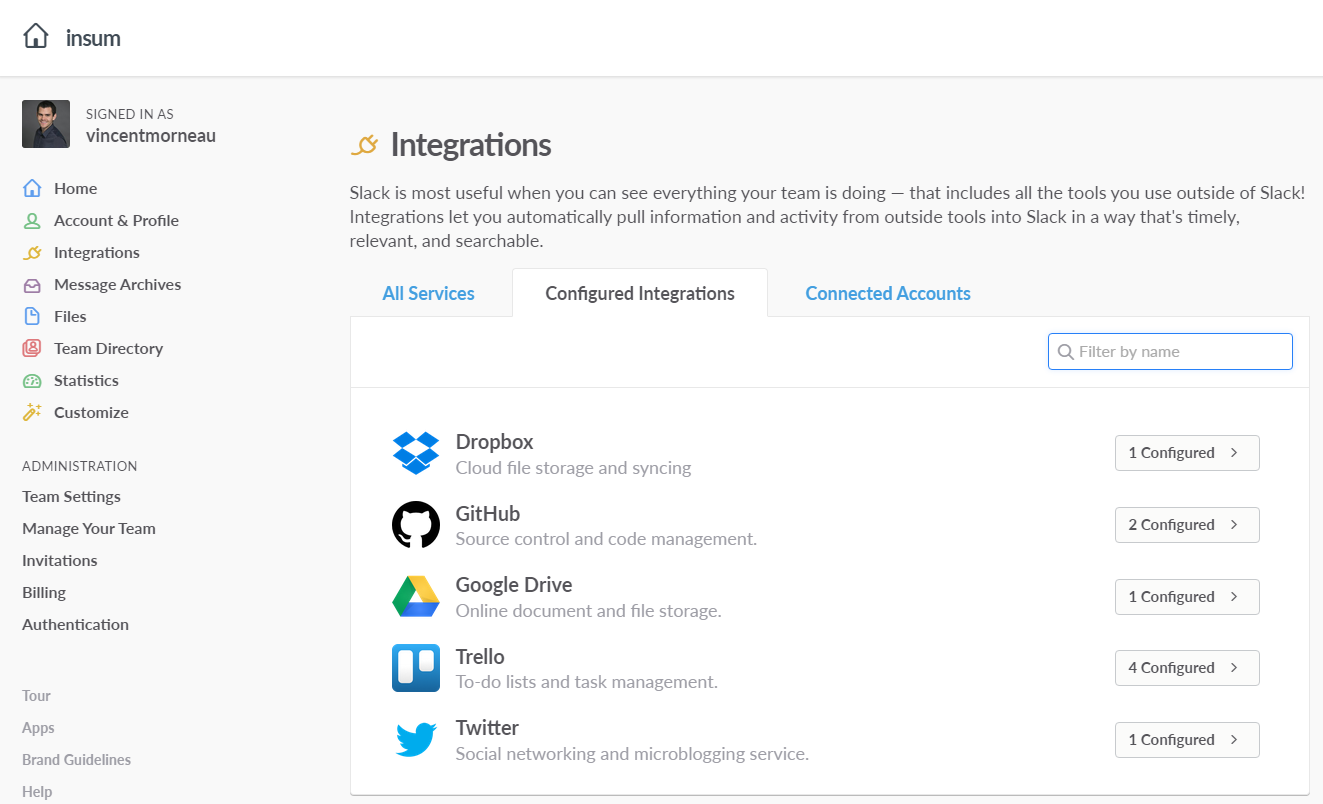Viewport: 1323px width, 804px height.
Task: Click the Statistics gauge icon
Action: tap(33, 380)
